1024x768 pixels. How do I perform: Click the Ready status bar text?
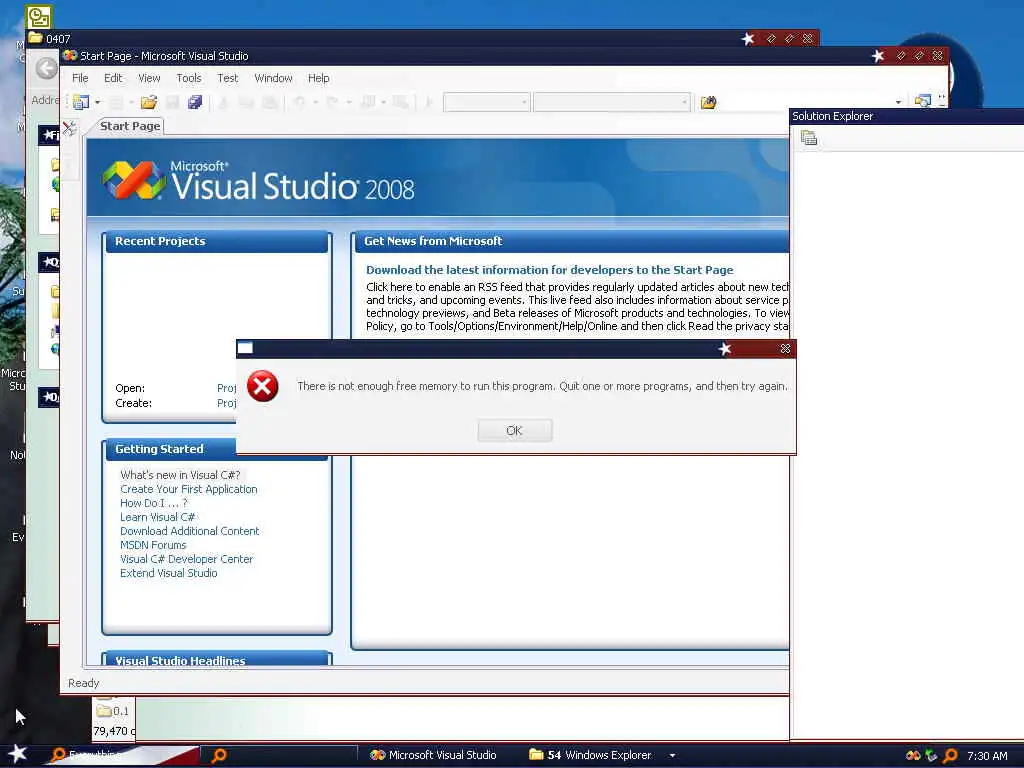[x=84, y=682]
